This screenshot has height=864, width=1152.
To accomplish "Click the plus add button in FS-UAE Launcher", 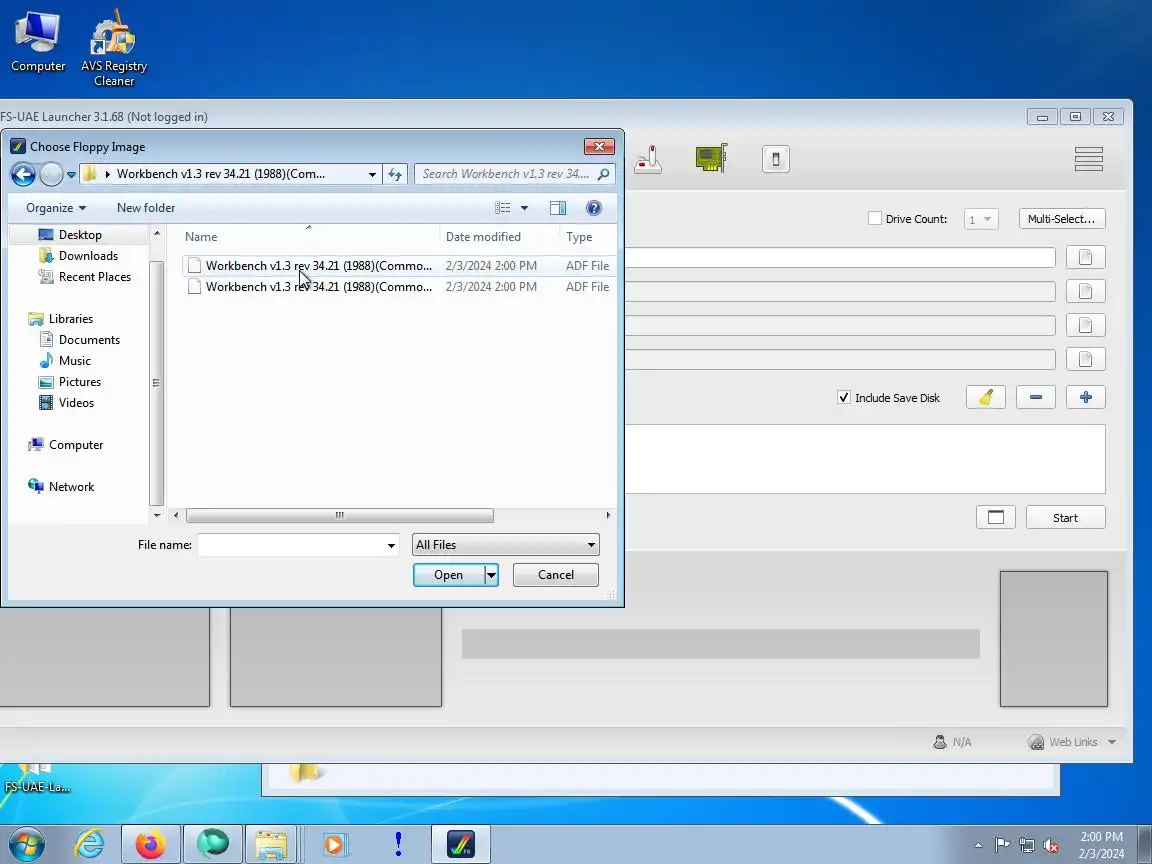I will [1086, 397].
